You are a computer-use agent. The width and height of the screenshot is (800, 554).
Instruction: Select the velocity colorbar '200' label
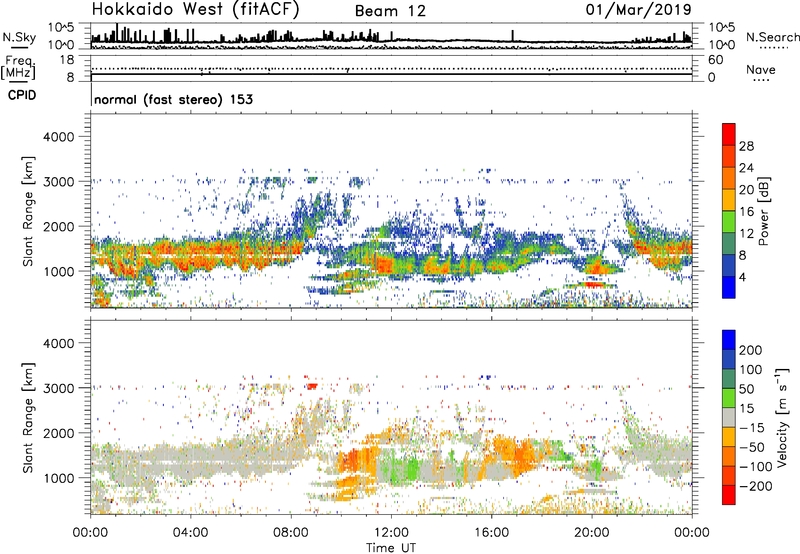[751, 350]
